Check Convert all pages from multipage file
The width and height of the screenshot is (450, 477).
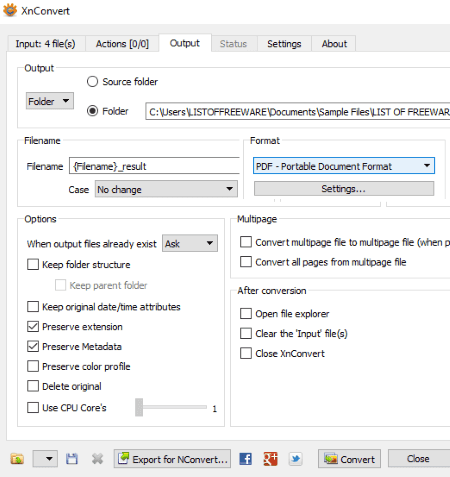[246, 262]
